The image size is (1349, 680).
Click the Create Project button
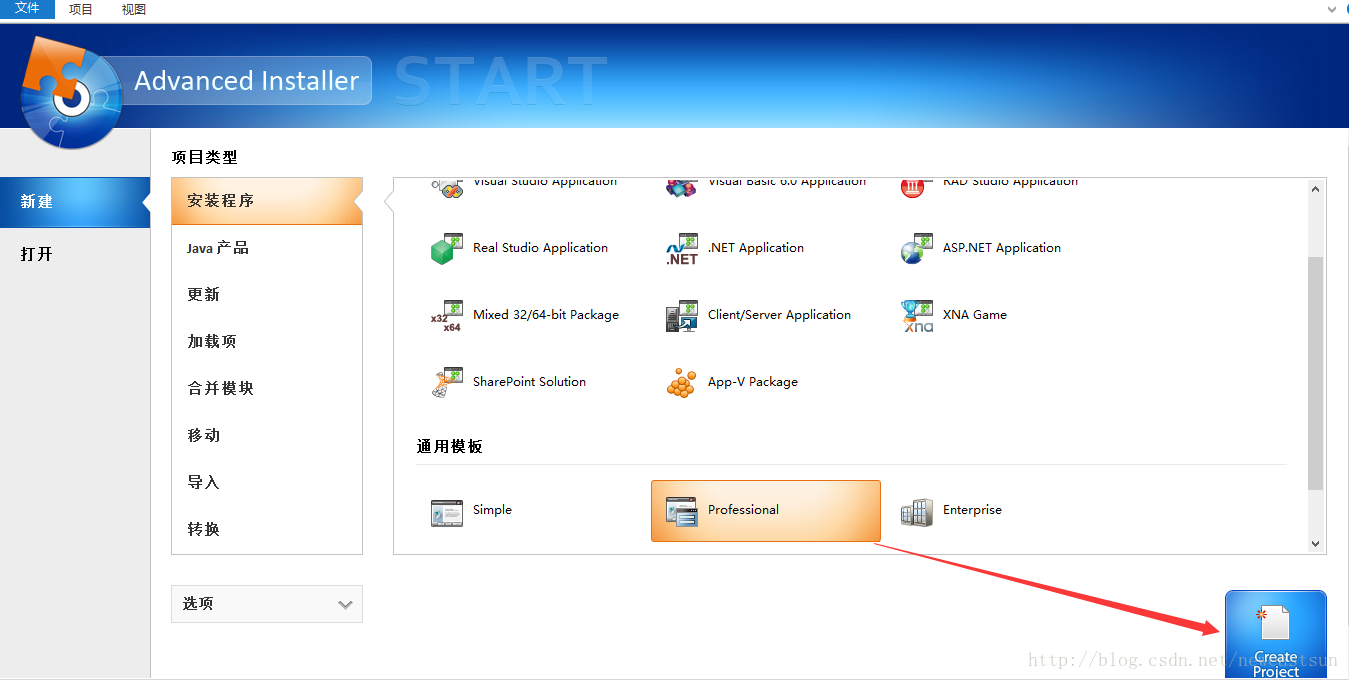1275,635
